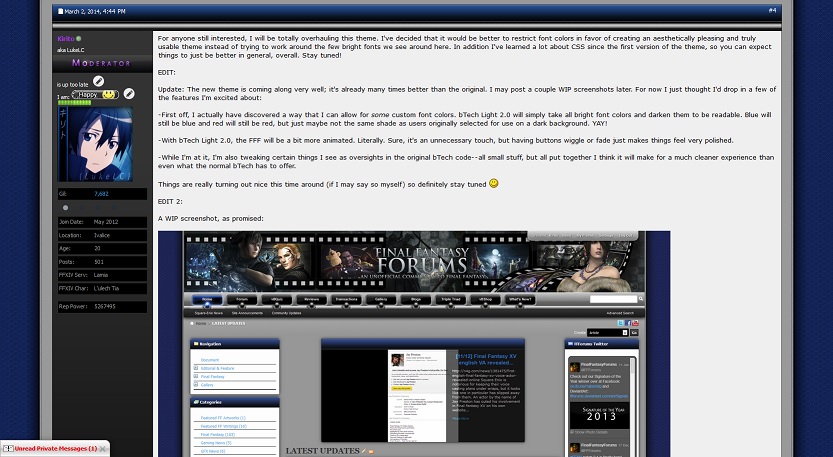Image resolution: width=833 pixels, height=457 pixels.
Task: Open the Unread Private Messages (1) link
Action: click(56, 448)
